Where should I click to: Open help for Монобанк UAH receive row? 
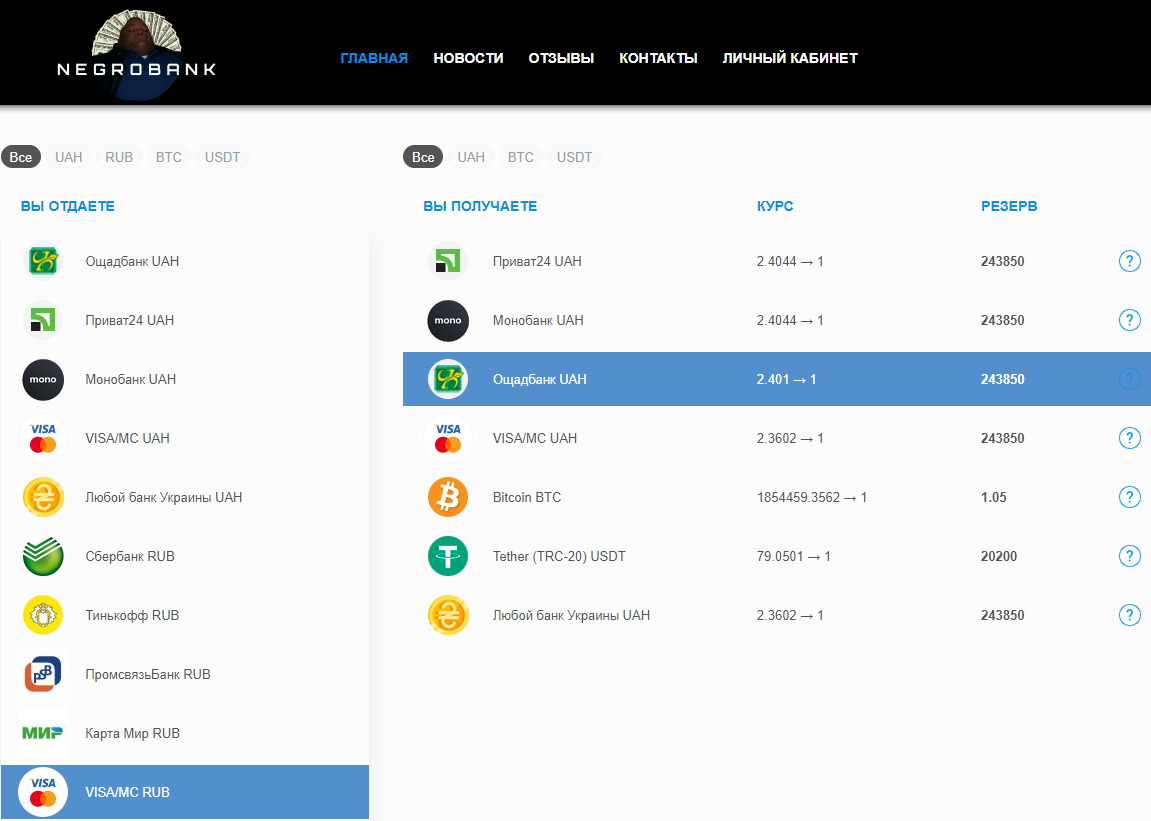[1130, 319]
